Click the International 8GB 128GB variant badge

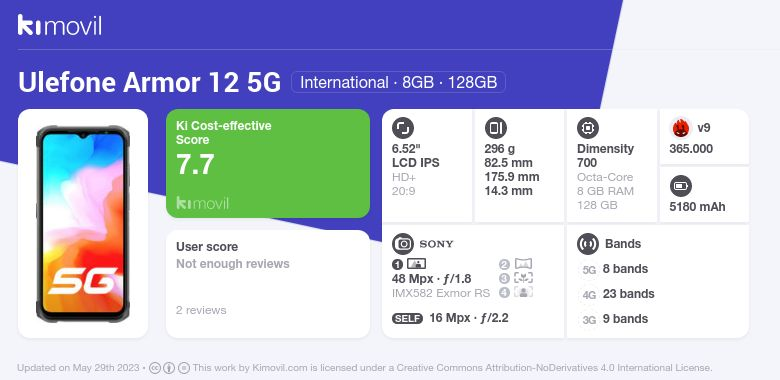pos(398,82)
